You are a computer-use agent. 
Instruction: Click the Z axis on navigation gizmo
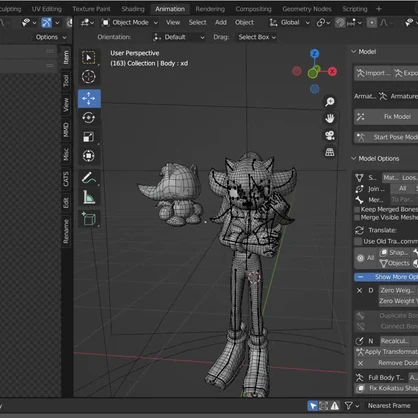(x=314, y=54)
